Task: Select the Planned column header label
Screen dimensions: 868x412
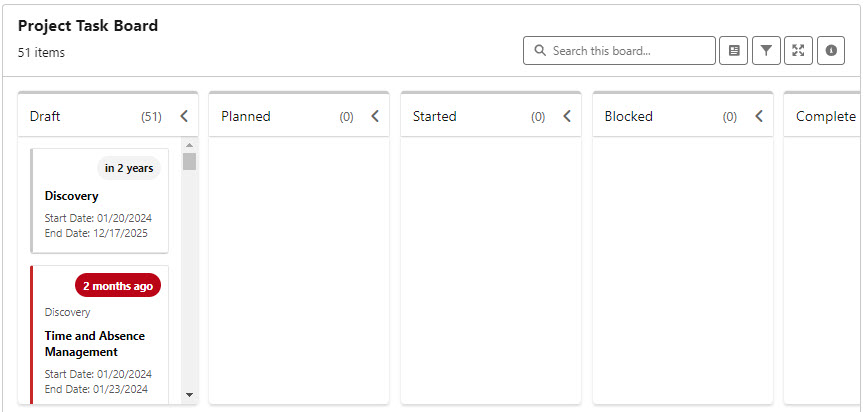Action: coord(246,116)
